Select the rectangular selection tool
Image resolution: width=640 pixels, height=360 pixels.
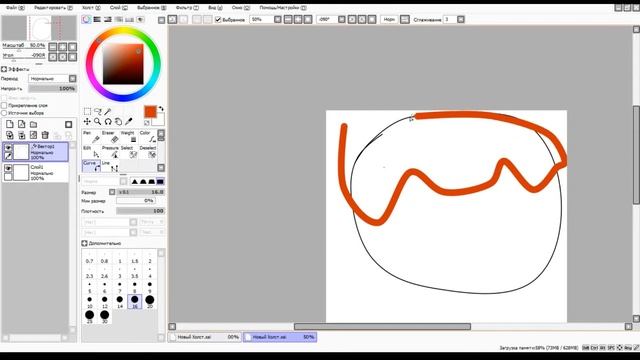click(87, 111)
